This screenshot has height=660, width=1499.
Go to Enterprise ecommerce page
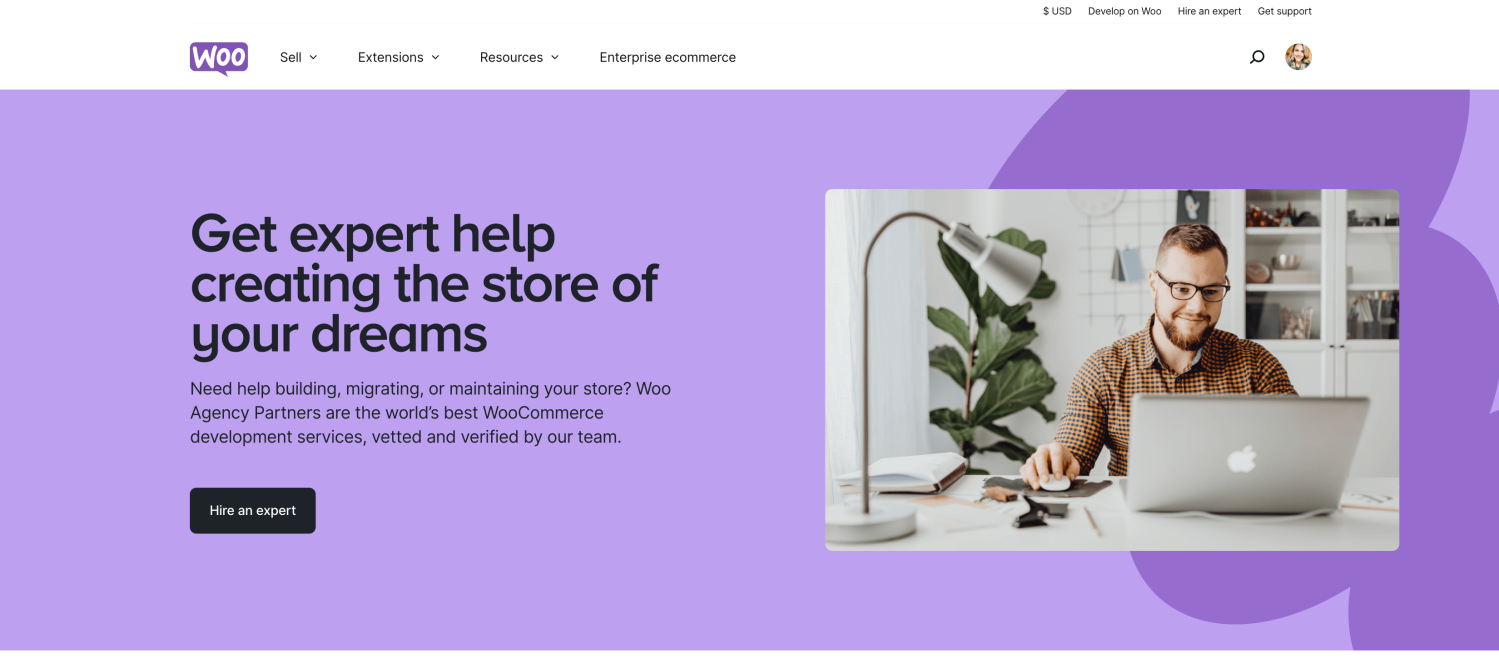[667, 57]
